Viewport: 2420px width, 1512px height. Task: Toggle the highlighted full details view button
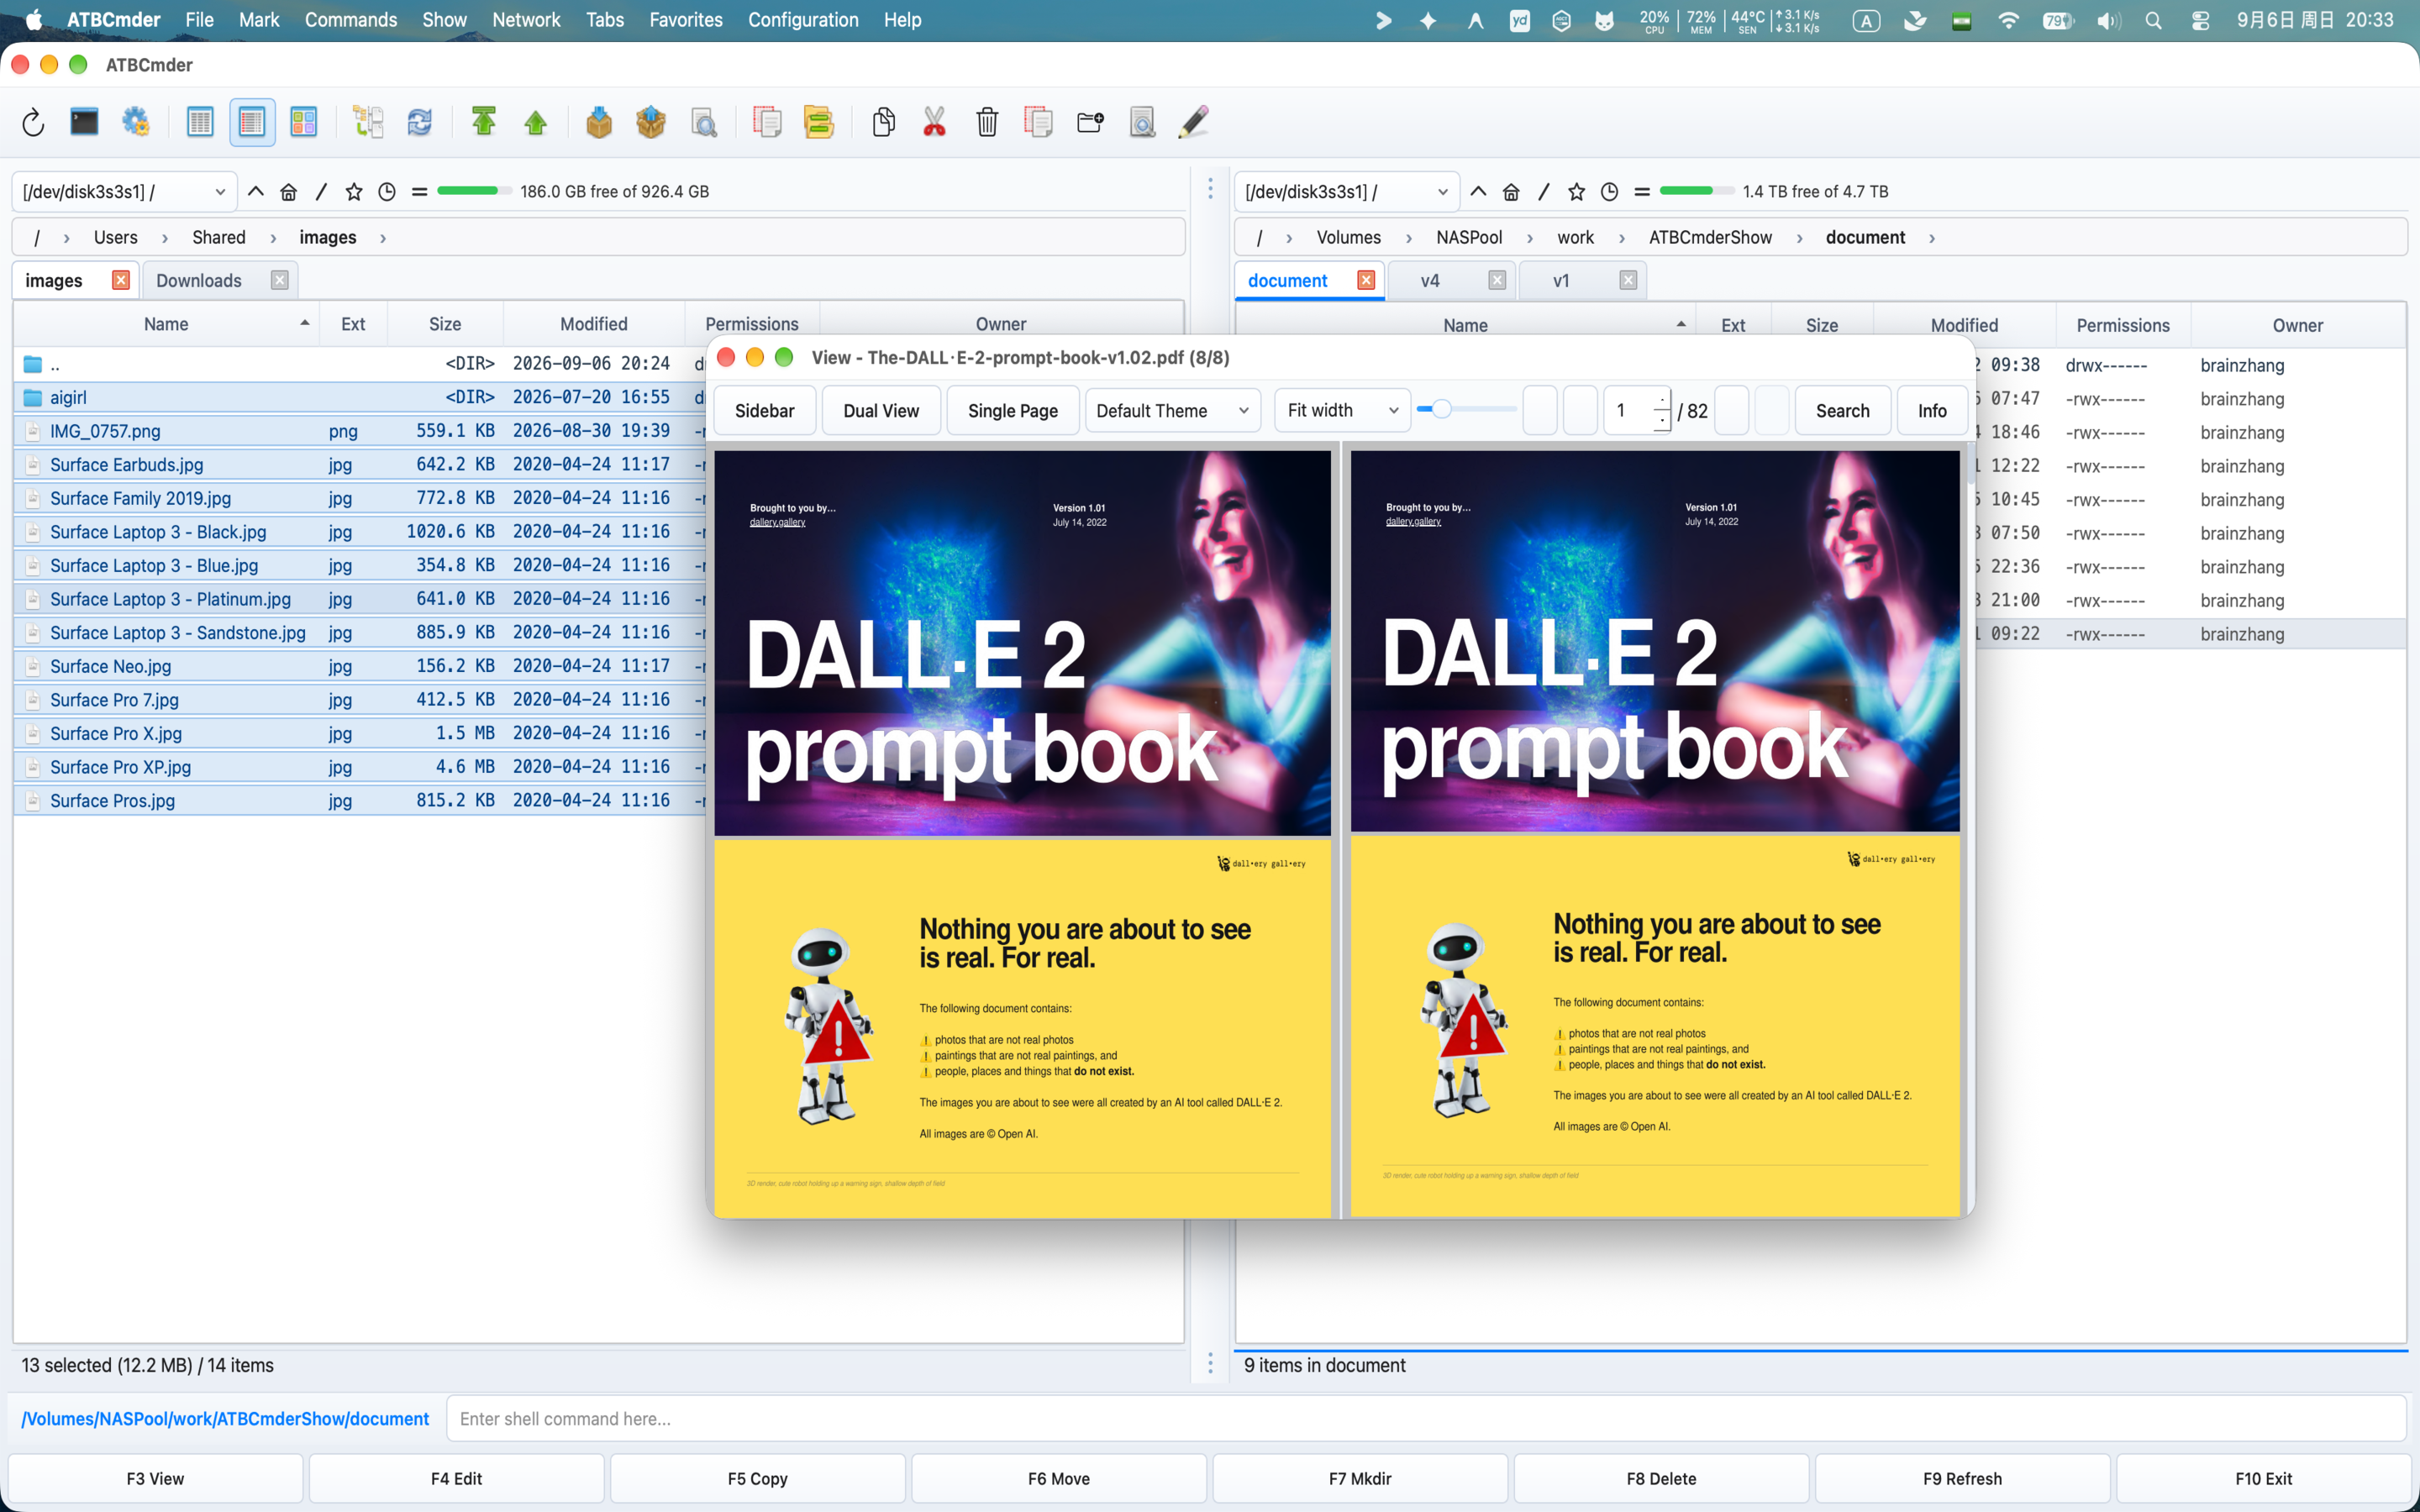[252, 122]
